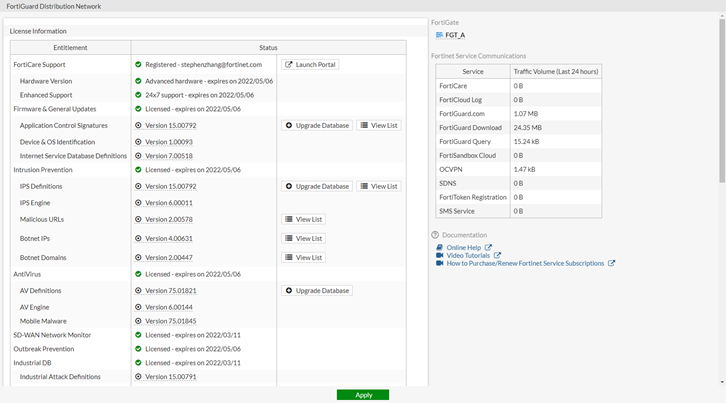The width and height of the screenshot is (726, 403).
Task: Click the Entitlement column header
Action: click(71, 47)
